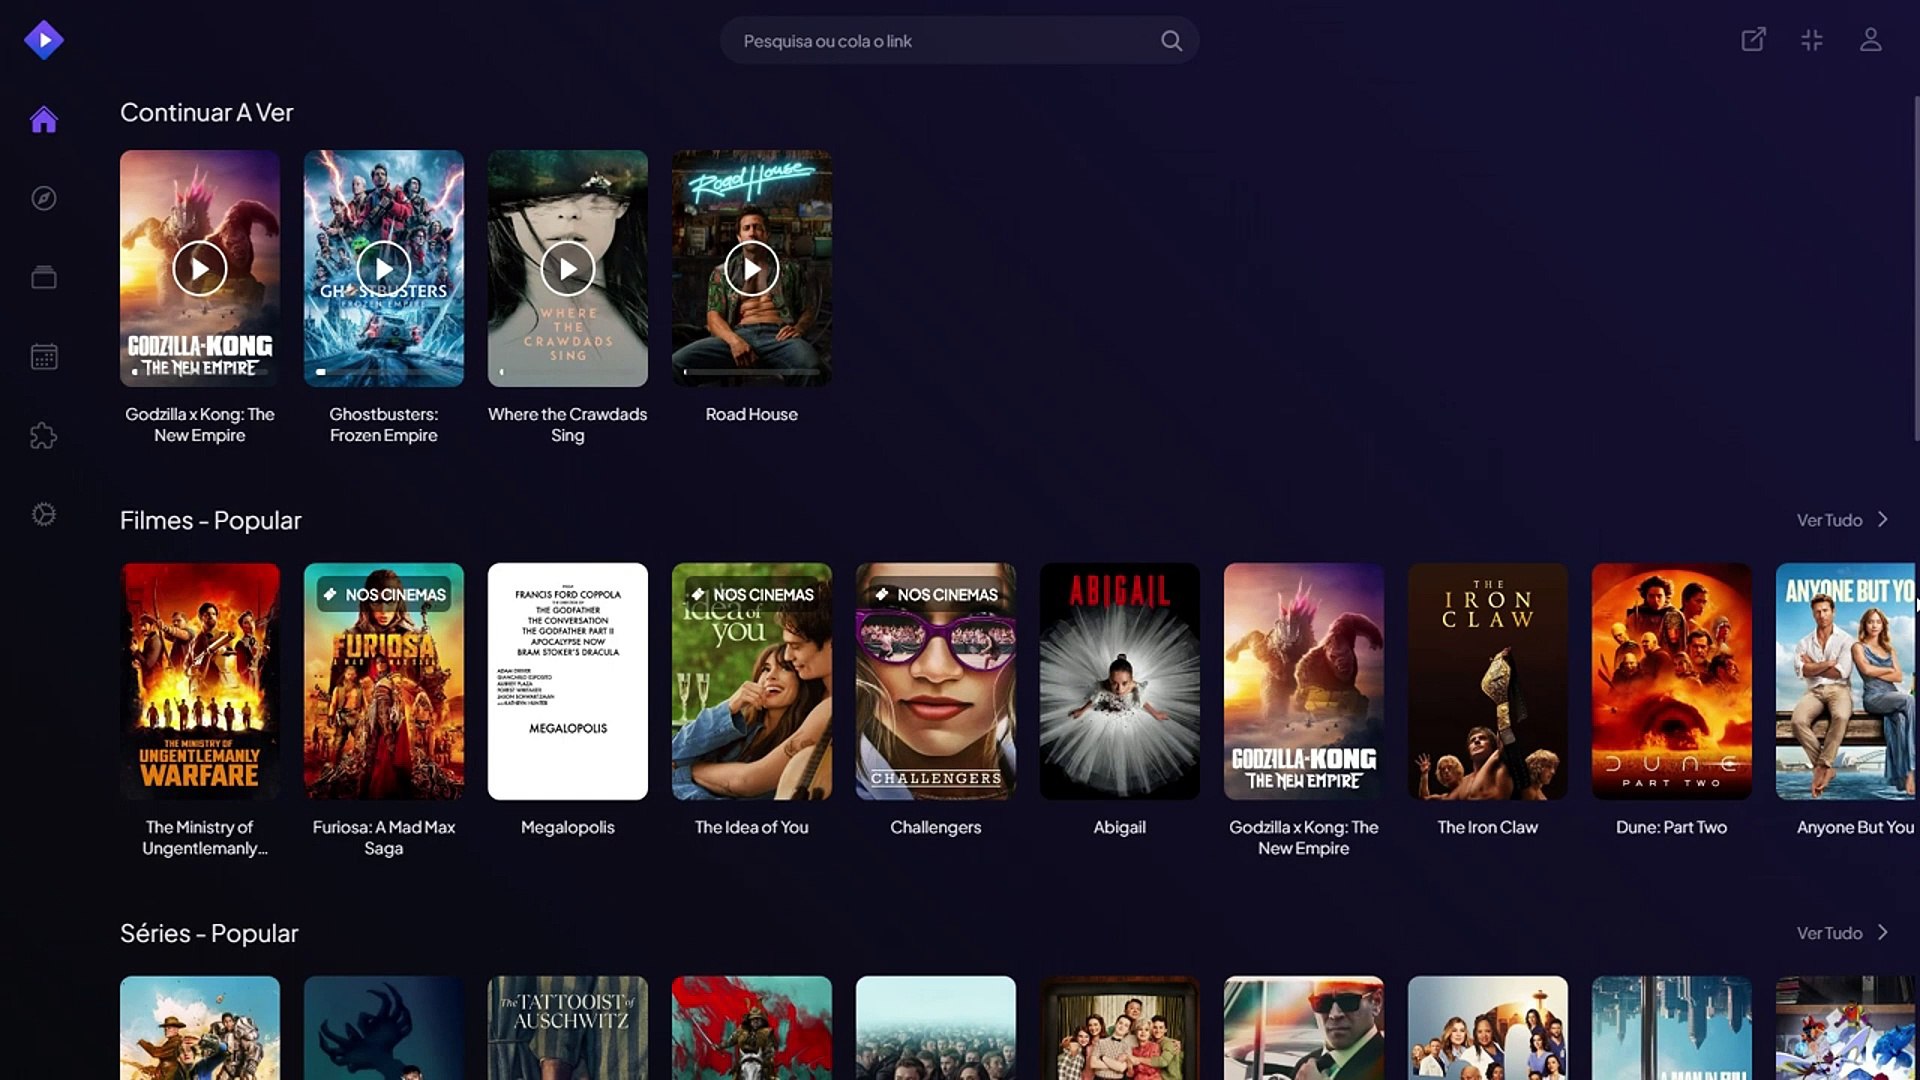The width and height of the screenshot is (1920, 1080).
Task: Open the Abigail poster
Action: [1120, 681]
